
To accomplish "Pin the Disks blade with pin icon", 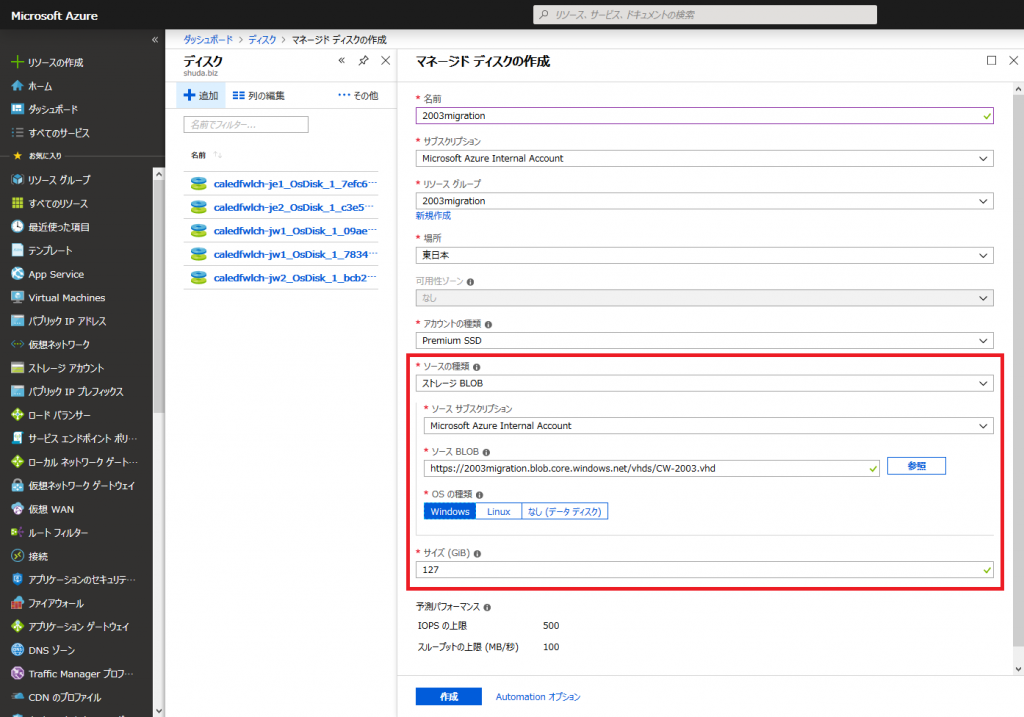I will (x=363, y=61).
